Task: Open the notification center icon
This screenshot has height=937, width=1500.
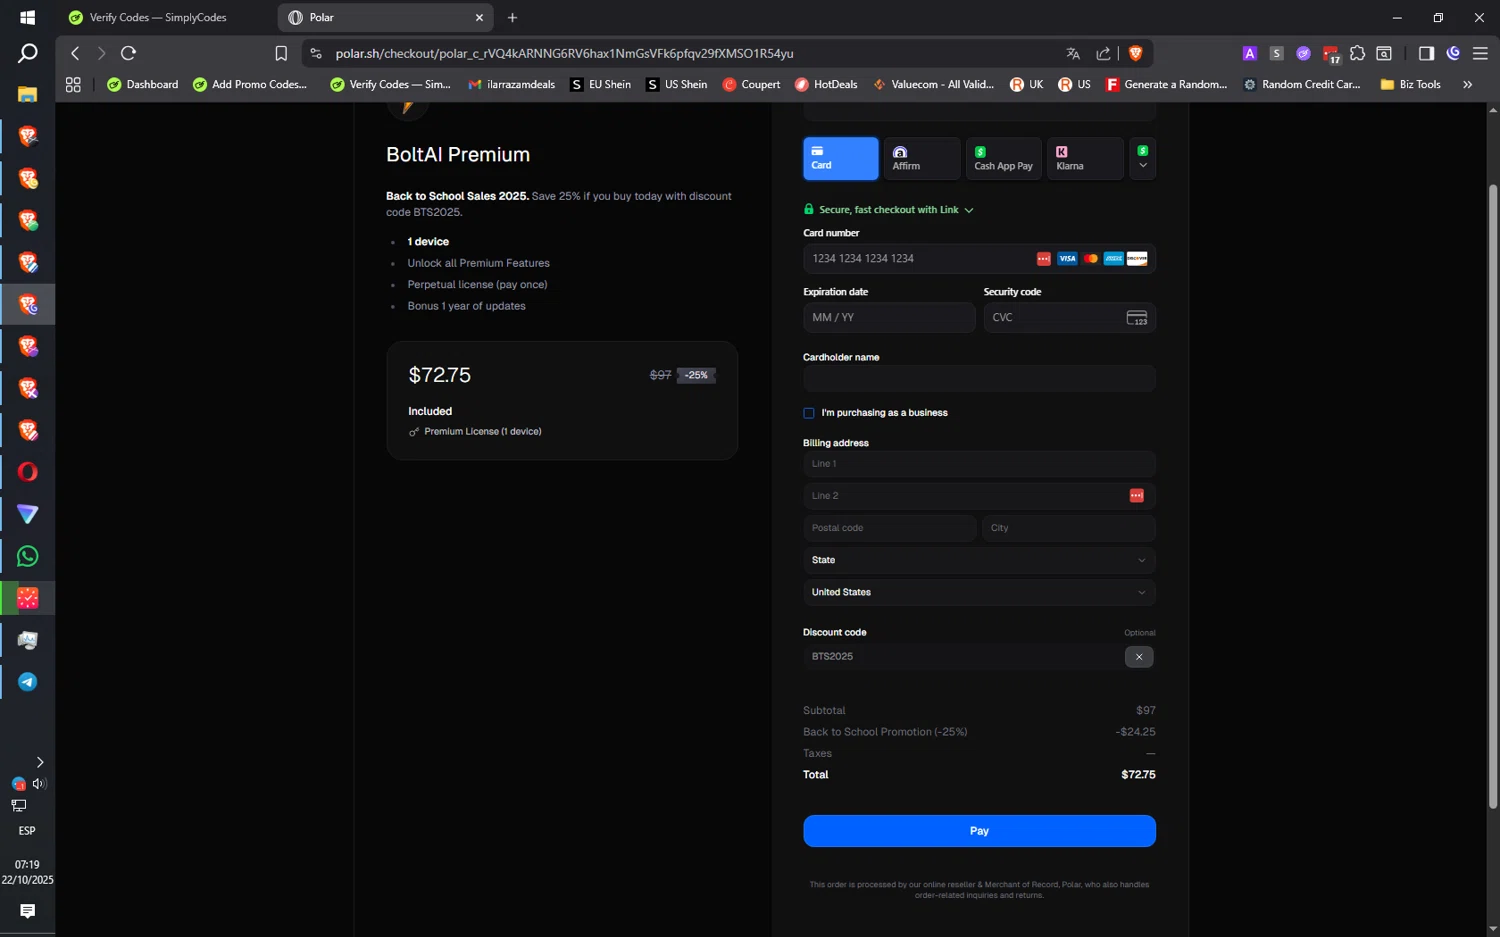Action: pos(27,911)
